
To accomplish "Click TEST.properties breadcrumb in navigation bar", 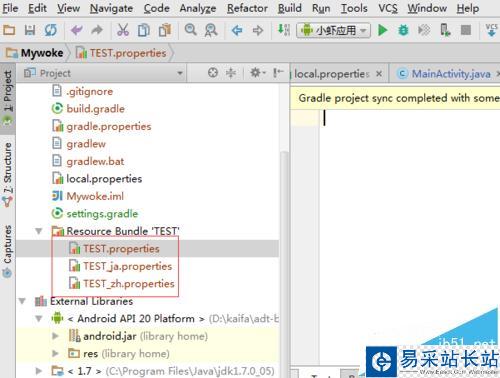I will tap(122, 53).
